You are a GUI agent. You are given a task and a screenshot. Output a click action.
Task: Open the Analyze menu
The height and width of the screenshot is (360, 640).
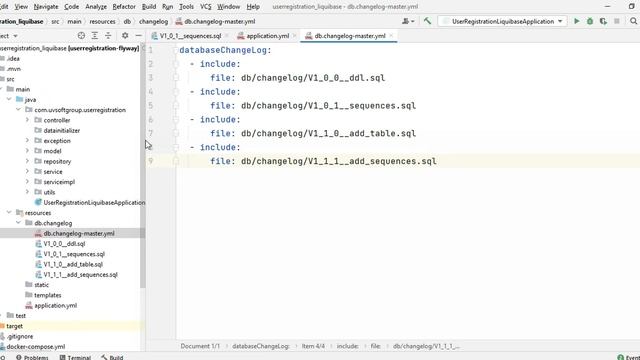[96, 7]
